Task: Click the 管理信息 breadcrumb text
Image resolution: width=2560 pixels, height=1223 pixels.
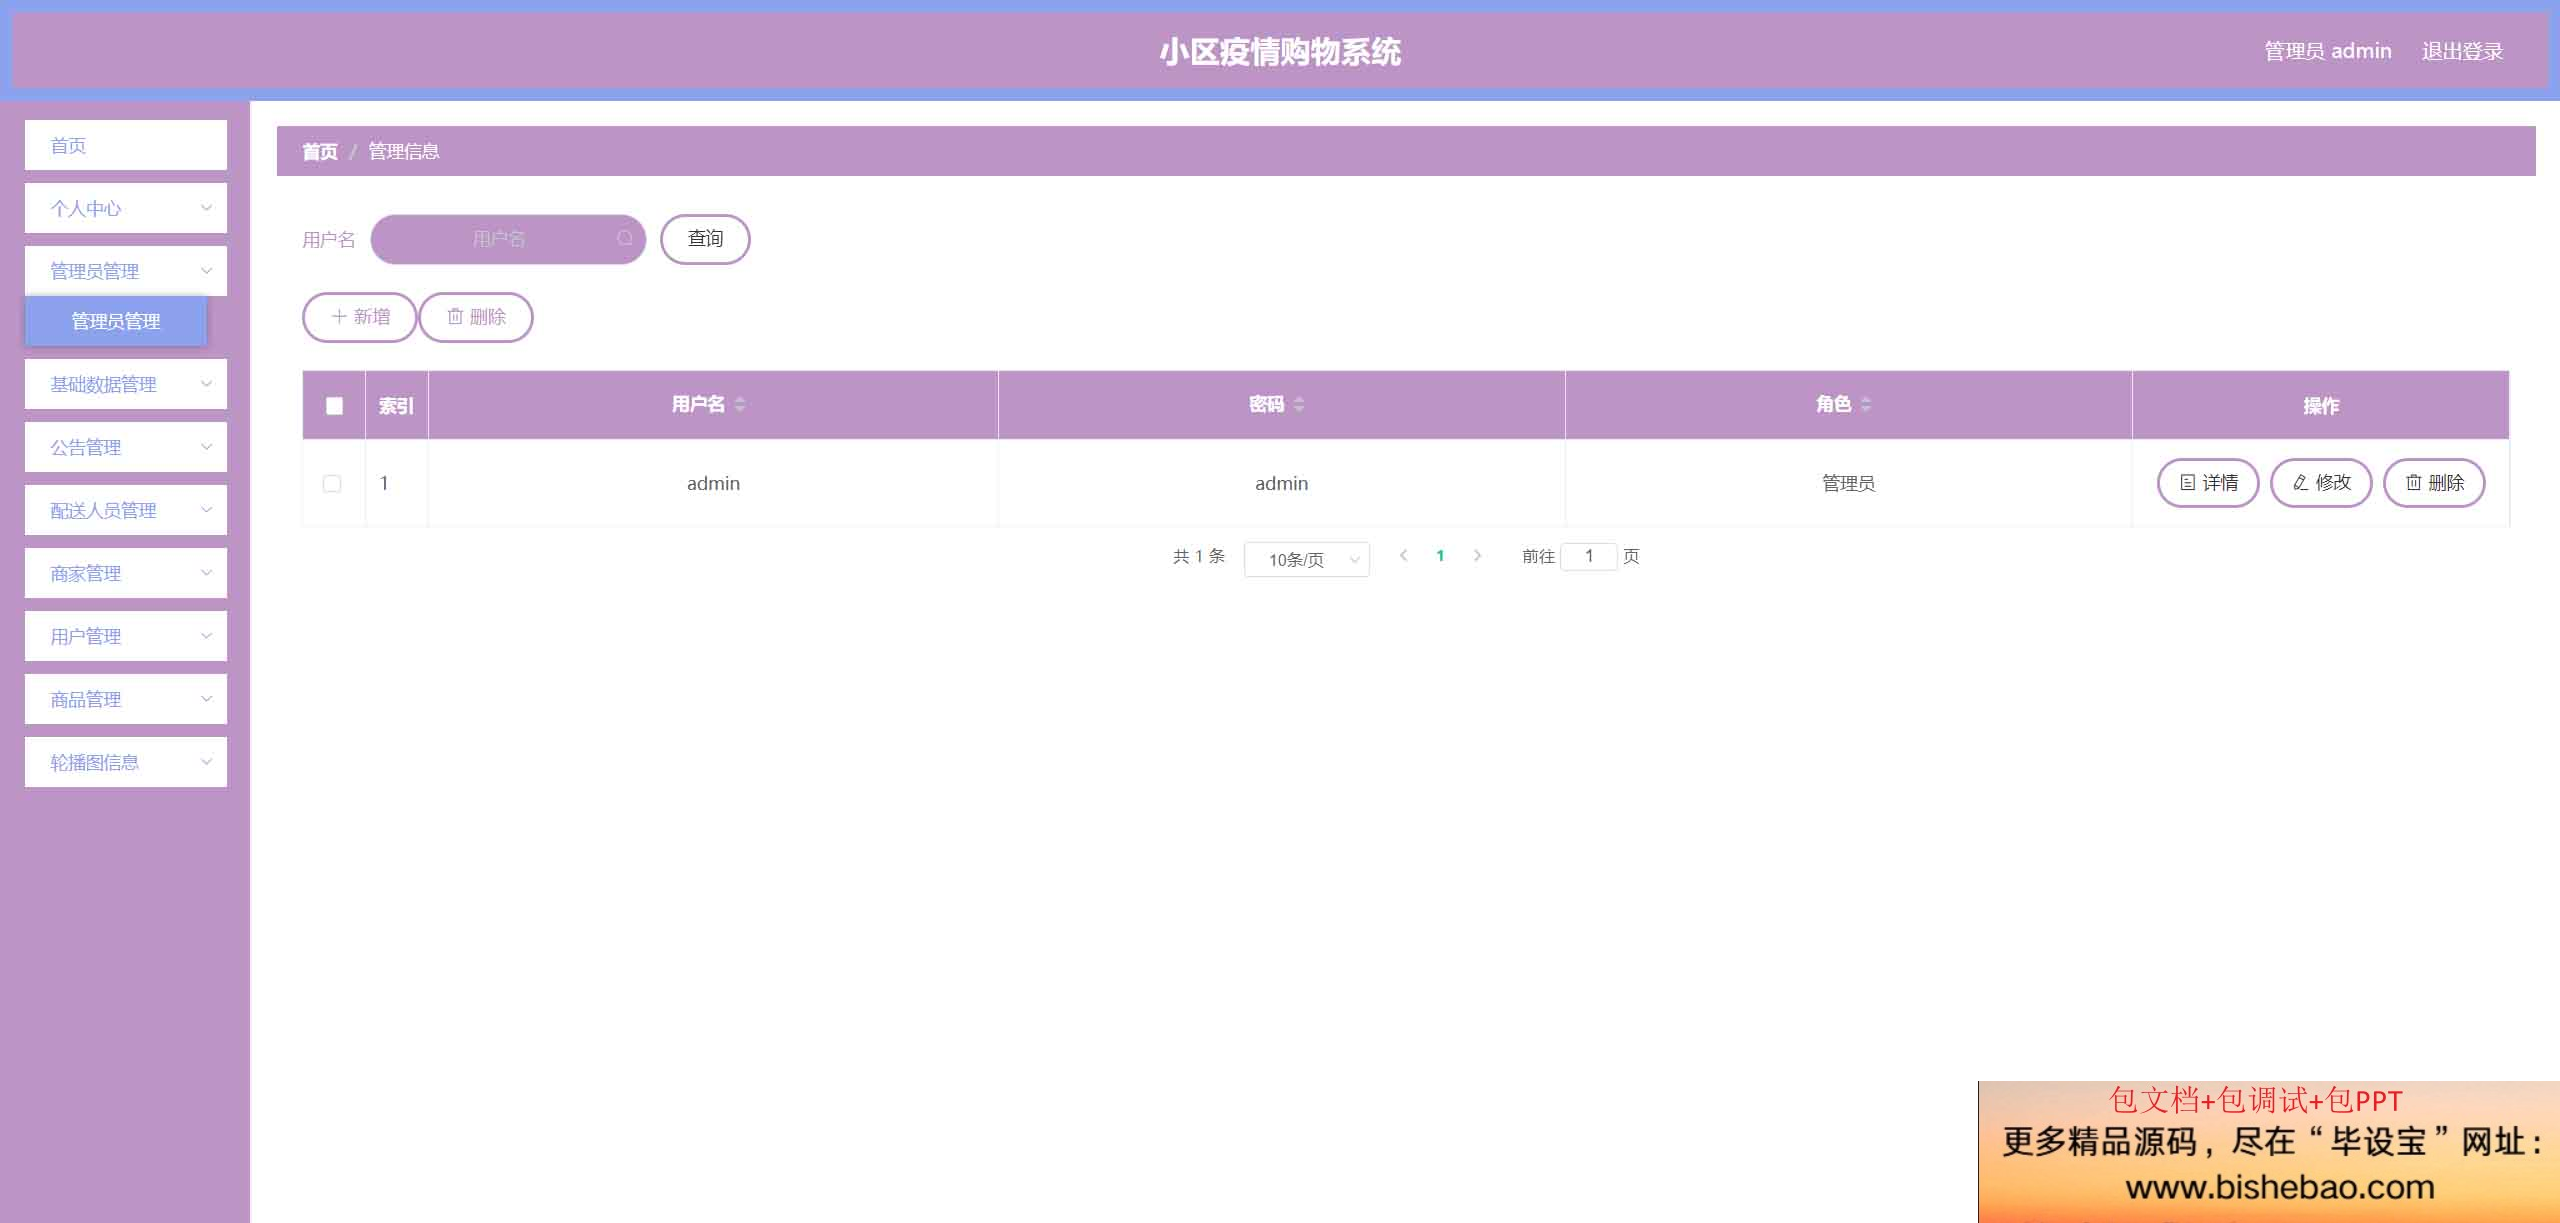Action: [404, 151]
